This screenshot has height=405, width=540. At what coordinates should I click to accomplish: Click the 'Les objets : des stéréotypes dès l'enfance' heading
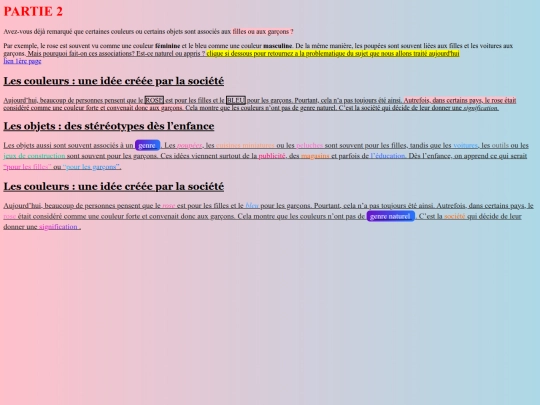(x=109, y=126)
